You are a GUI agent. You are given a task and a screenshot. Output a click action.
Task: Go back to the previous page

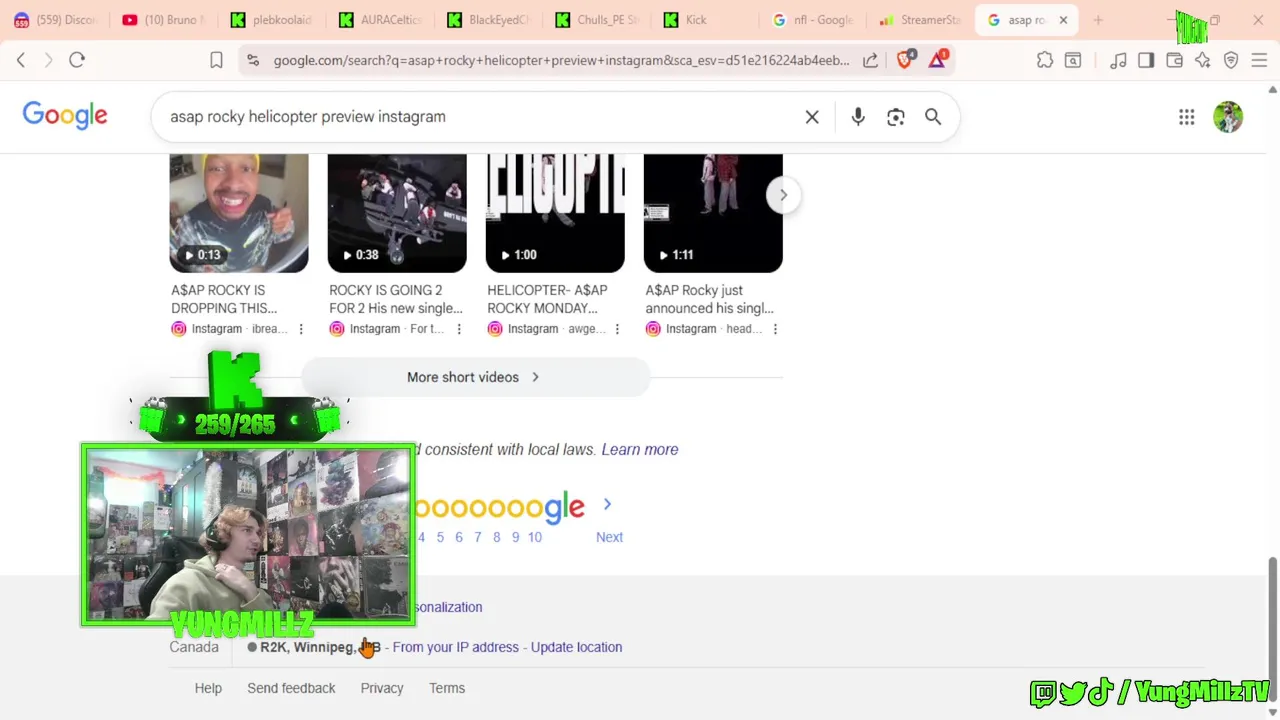tap(21, 60)
